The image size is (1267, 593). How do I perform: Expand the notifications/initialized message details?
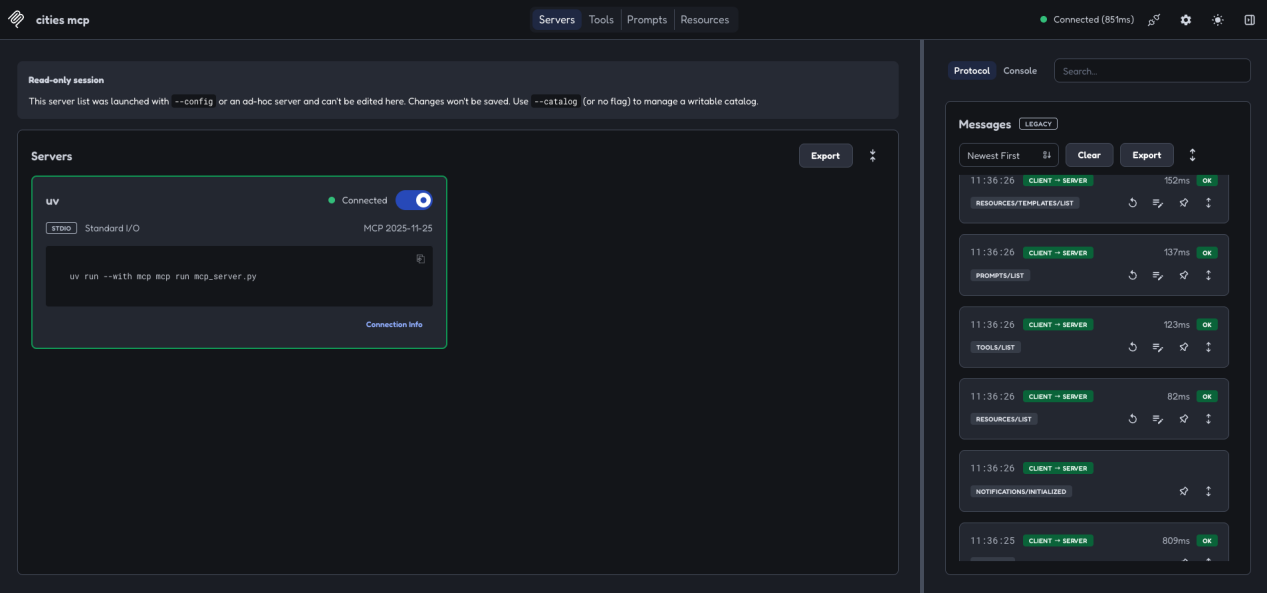click(x=1209, y=491)
